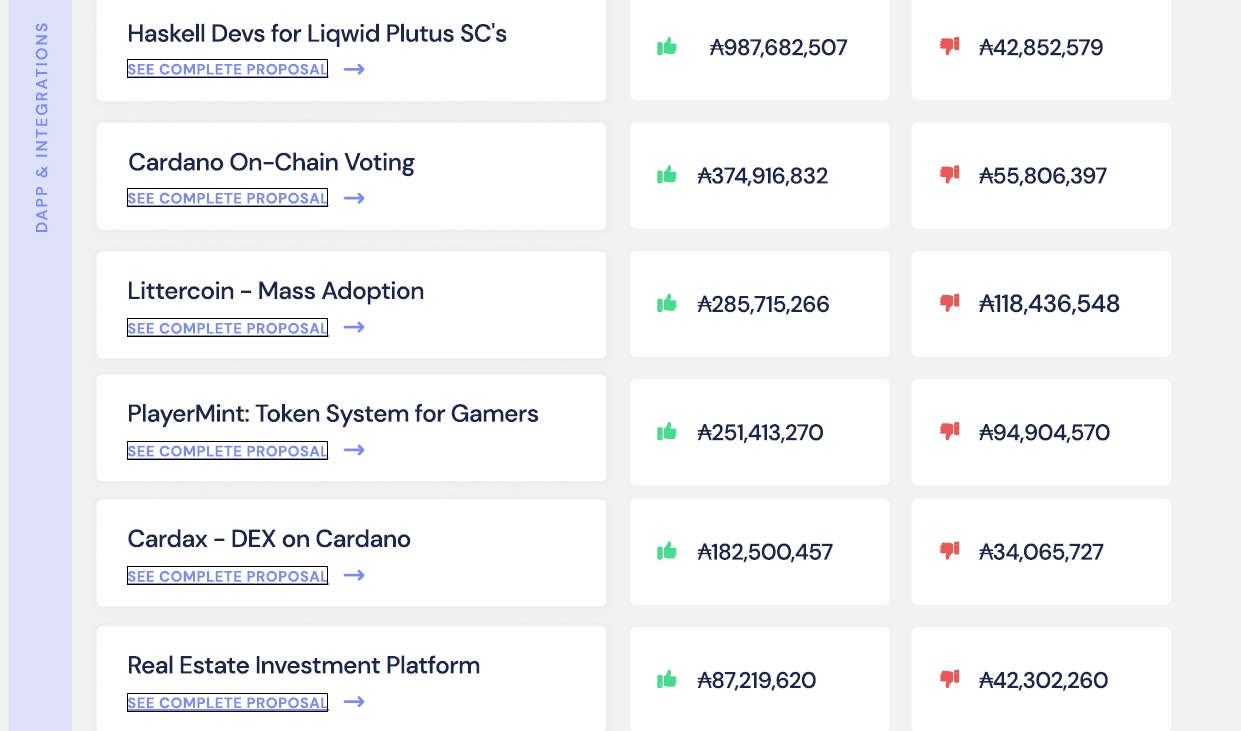
Task: Click arrow icon under PlayerMint title
Action: pyautogui.click(x=354, y=451)
